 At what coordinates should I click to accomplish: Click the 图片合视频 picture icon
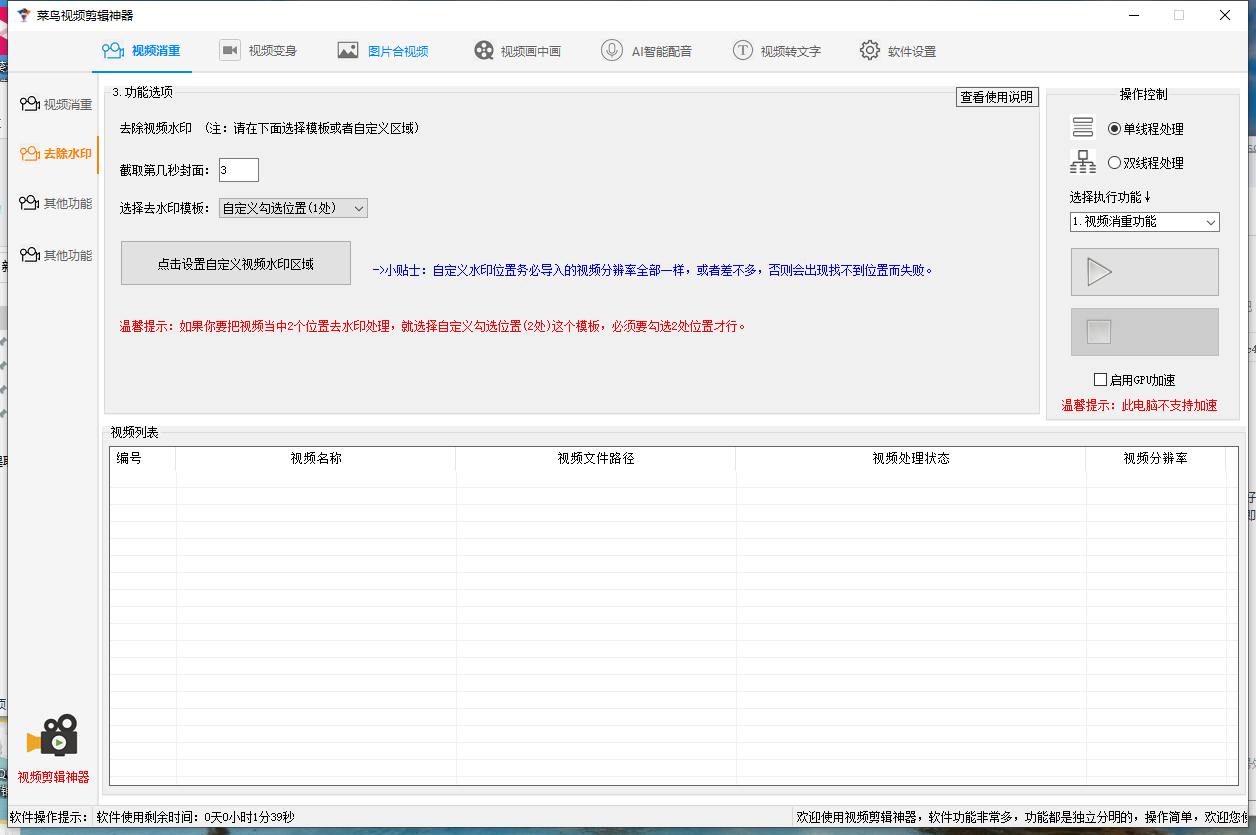(x=348, y=51)
